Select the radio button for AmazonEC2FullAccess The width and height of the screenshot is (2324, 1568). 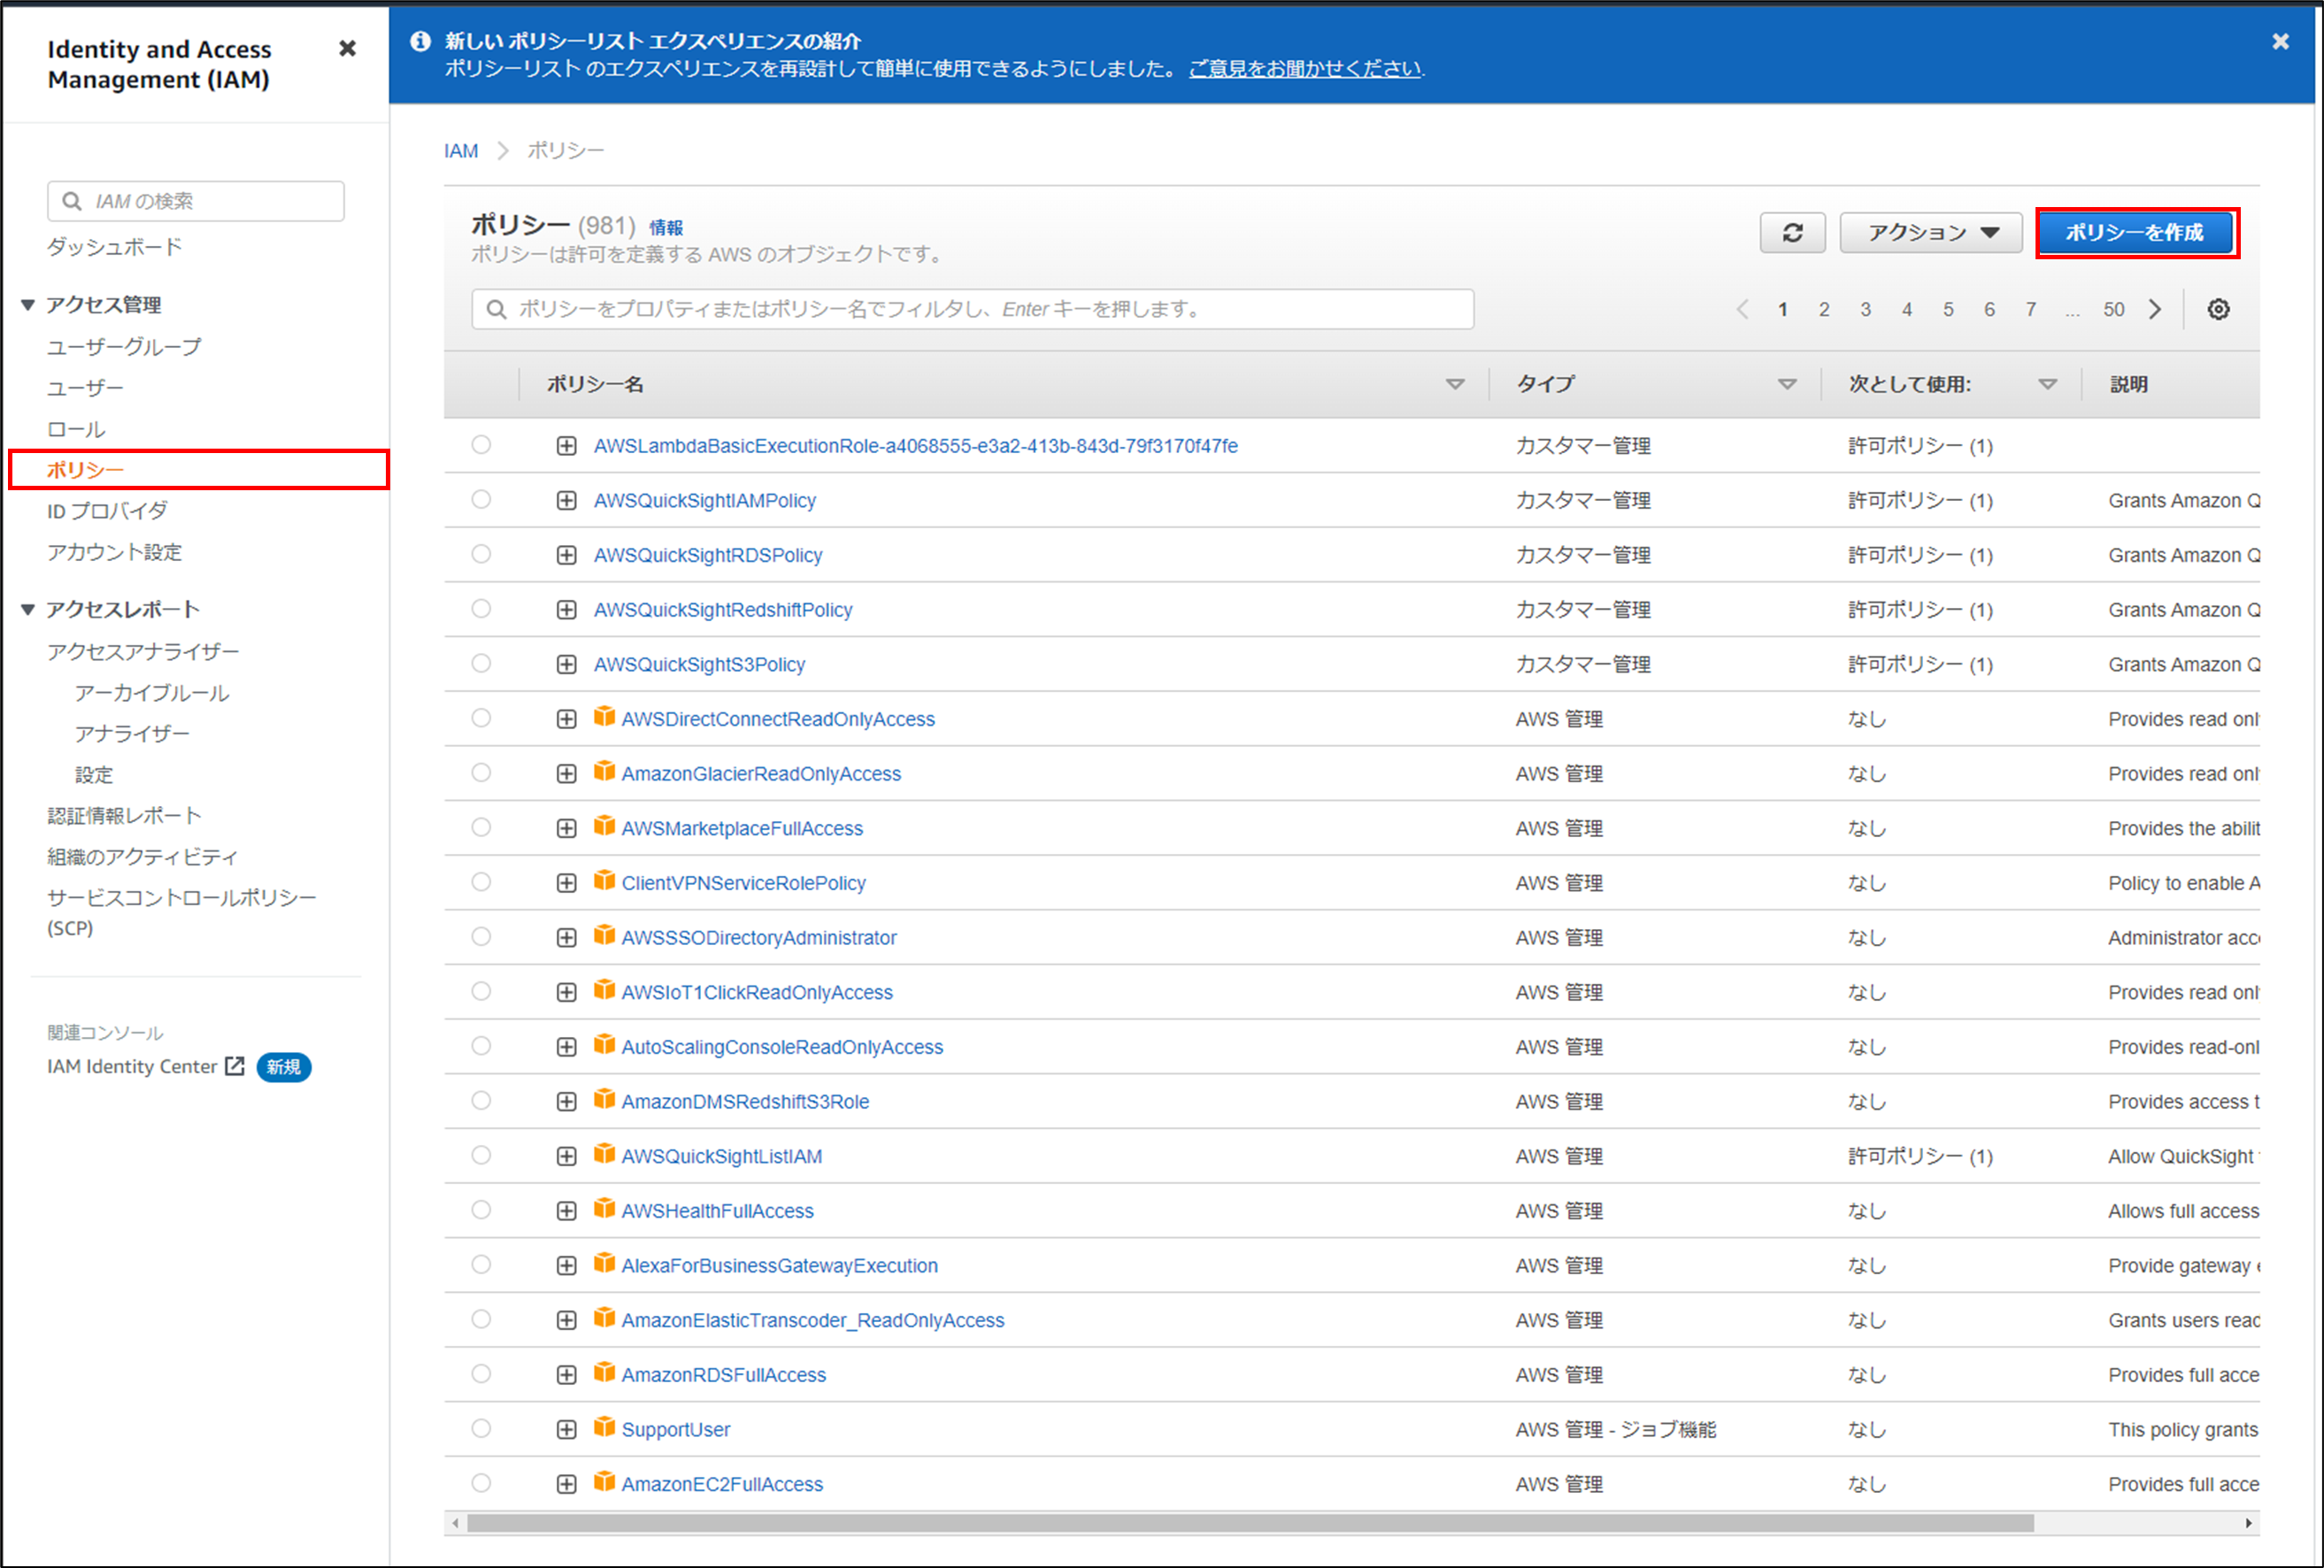click(481, 1483)
